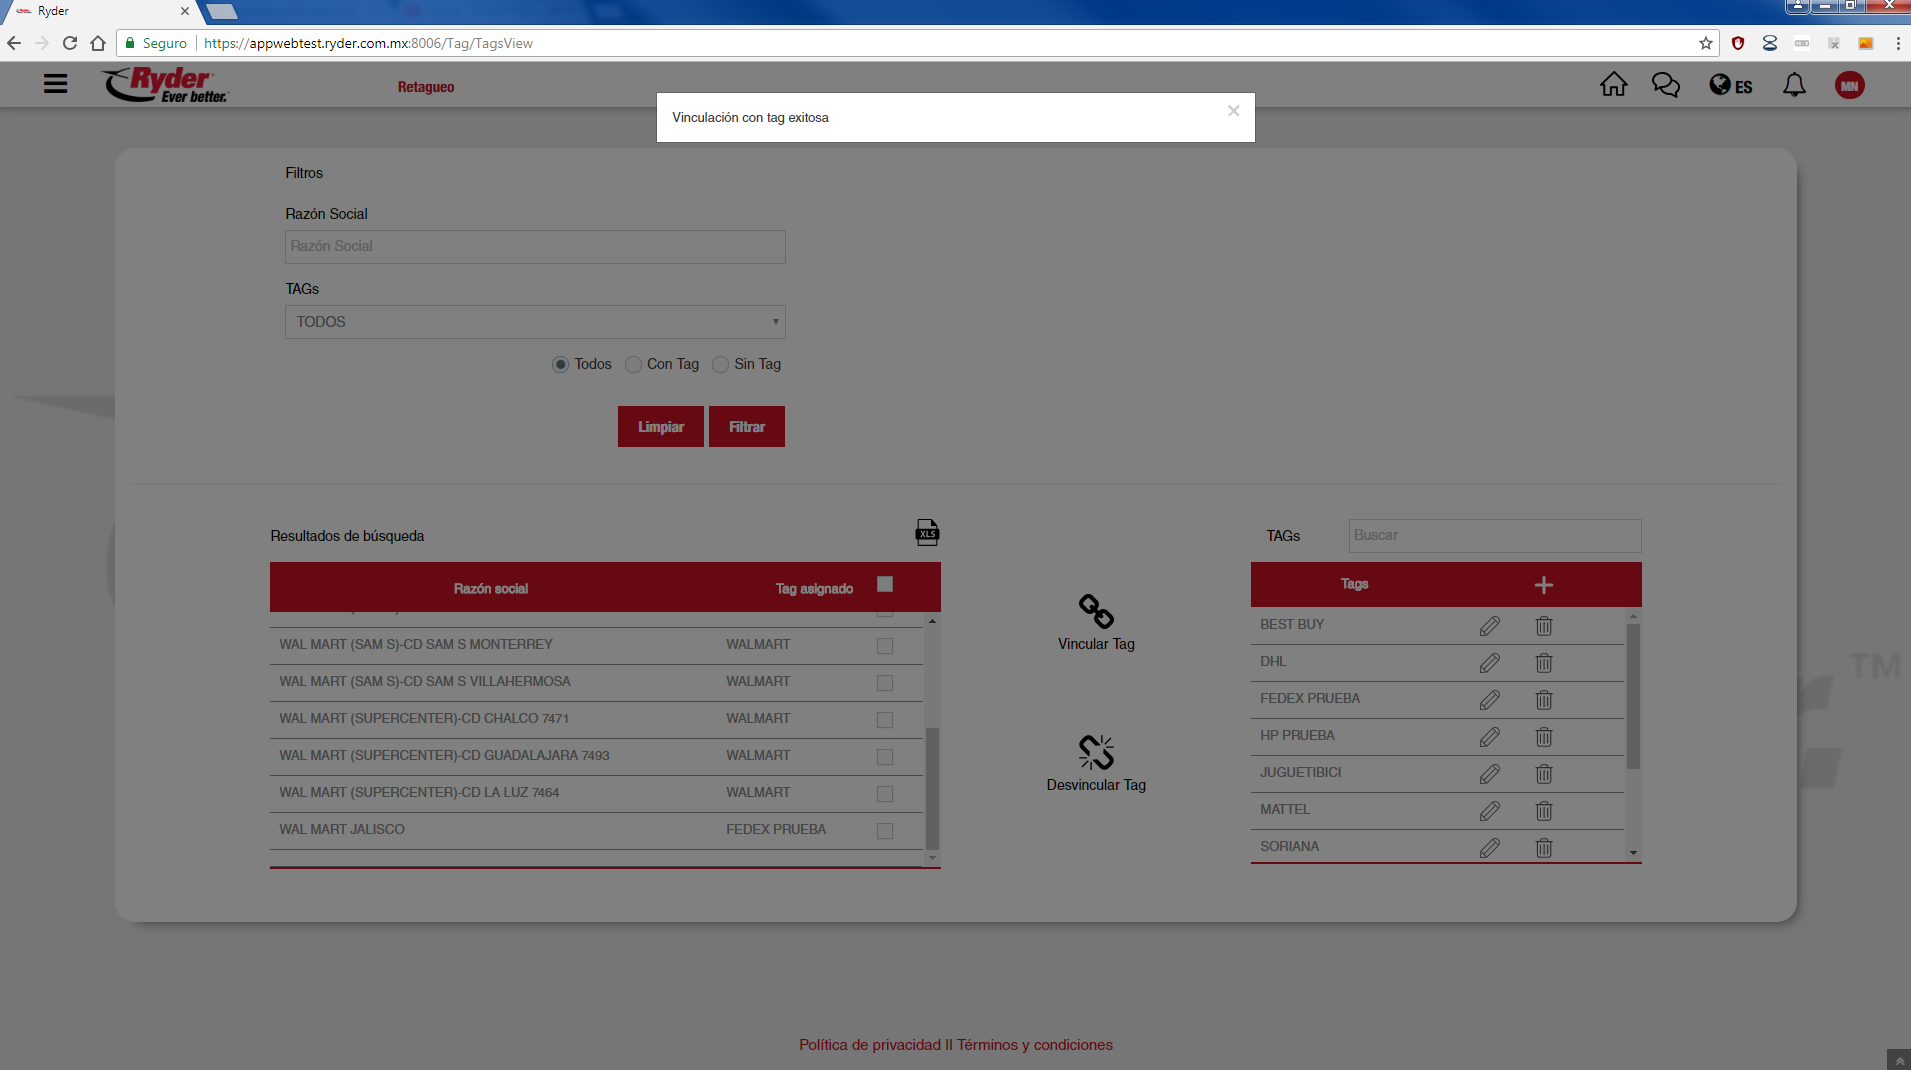Add a new tag with plus icon
Screen dimensions: 1911x1070
tap(1543, 585)
